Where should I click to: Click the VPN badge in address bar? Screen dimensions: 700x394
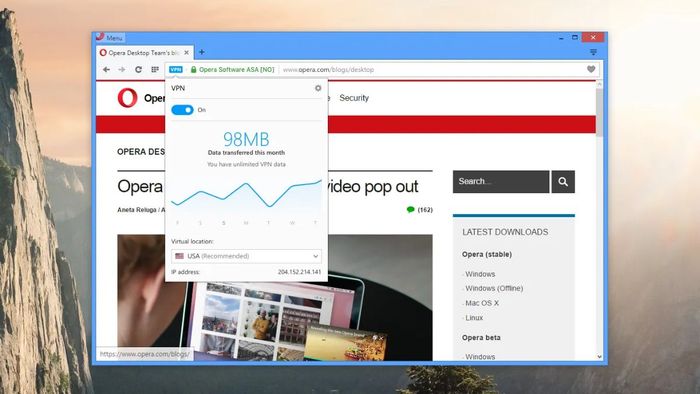(176, 70)
